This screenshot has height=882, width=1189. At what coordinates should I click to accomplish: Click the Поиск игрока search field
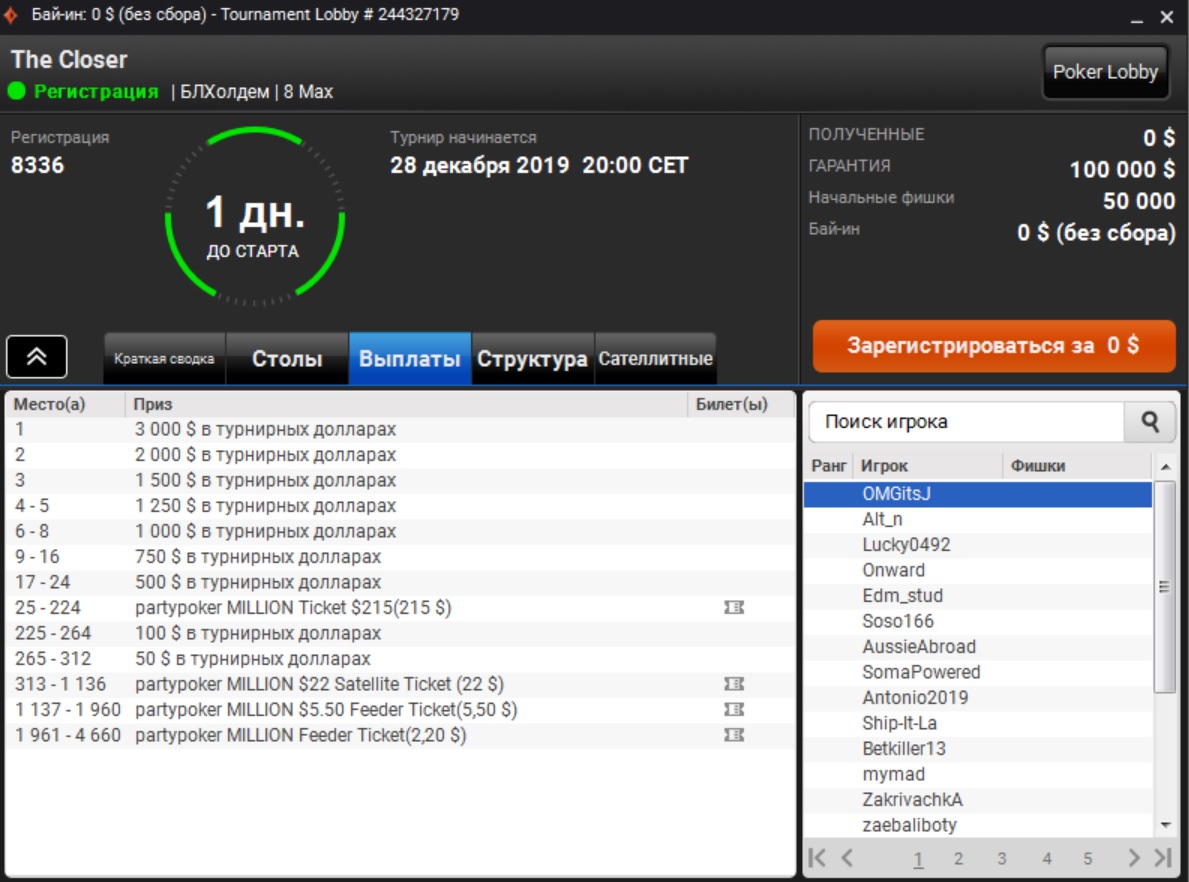coord(966,422)
